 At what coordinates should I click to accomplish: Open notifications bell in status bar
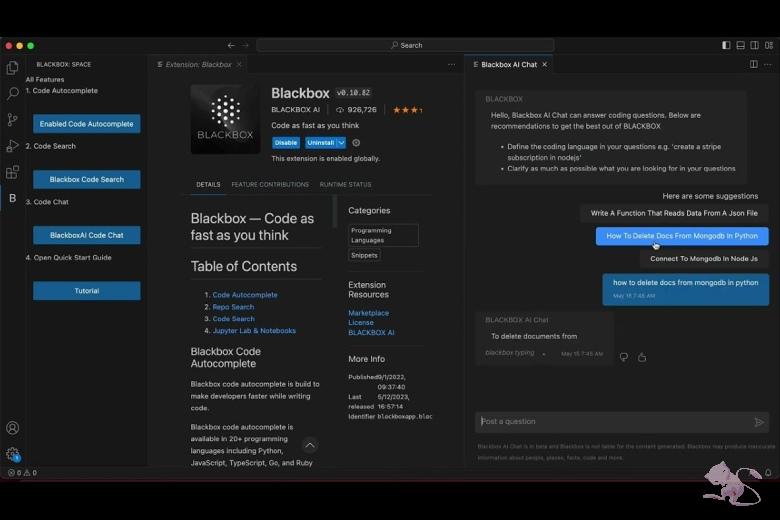click(768, 473)
